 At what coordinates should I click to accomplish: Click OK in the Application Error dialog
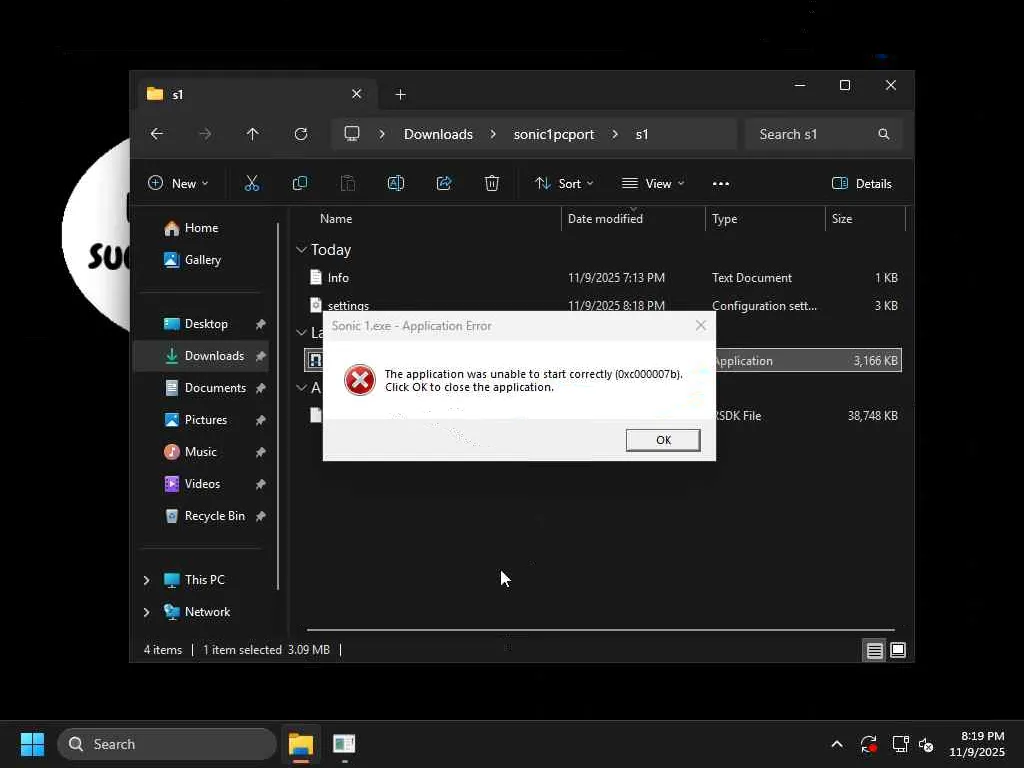pos(663,440)
